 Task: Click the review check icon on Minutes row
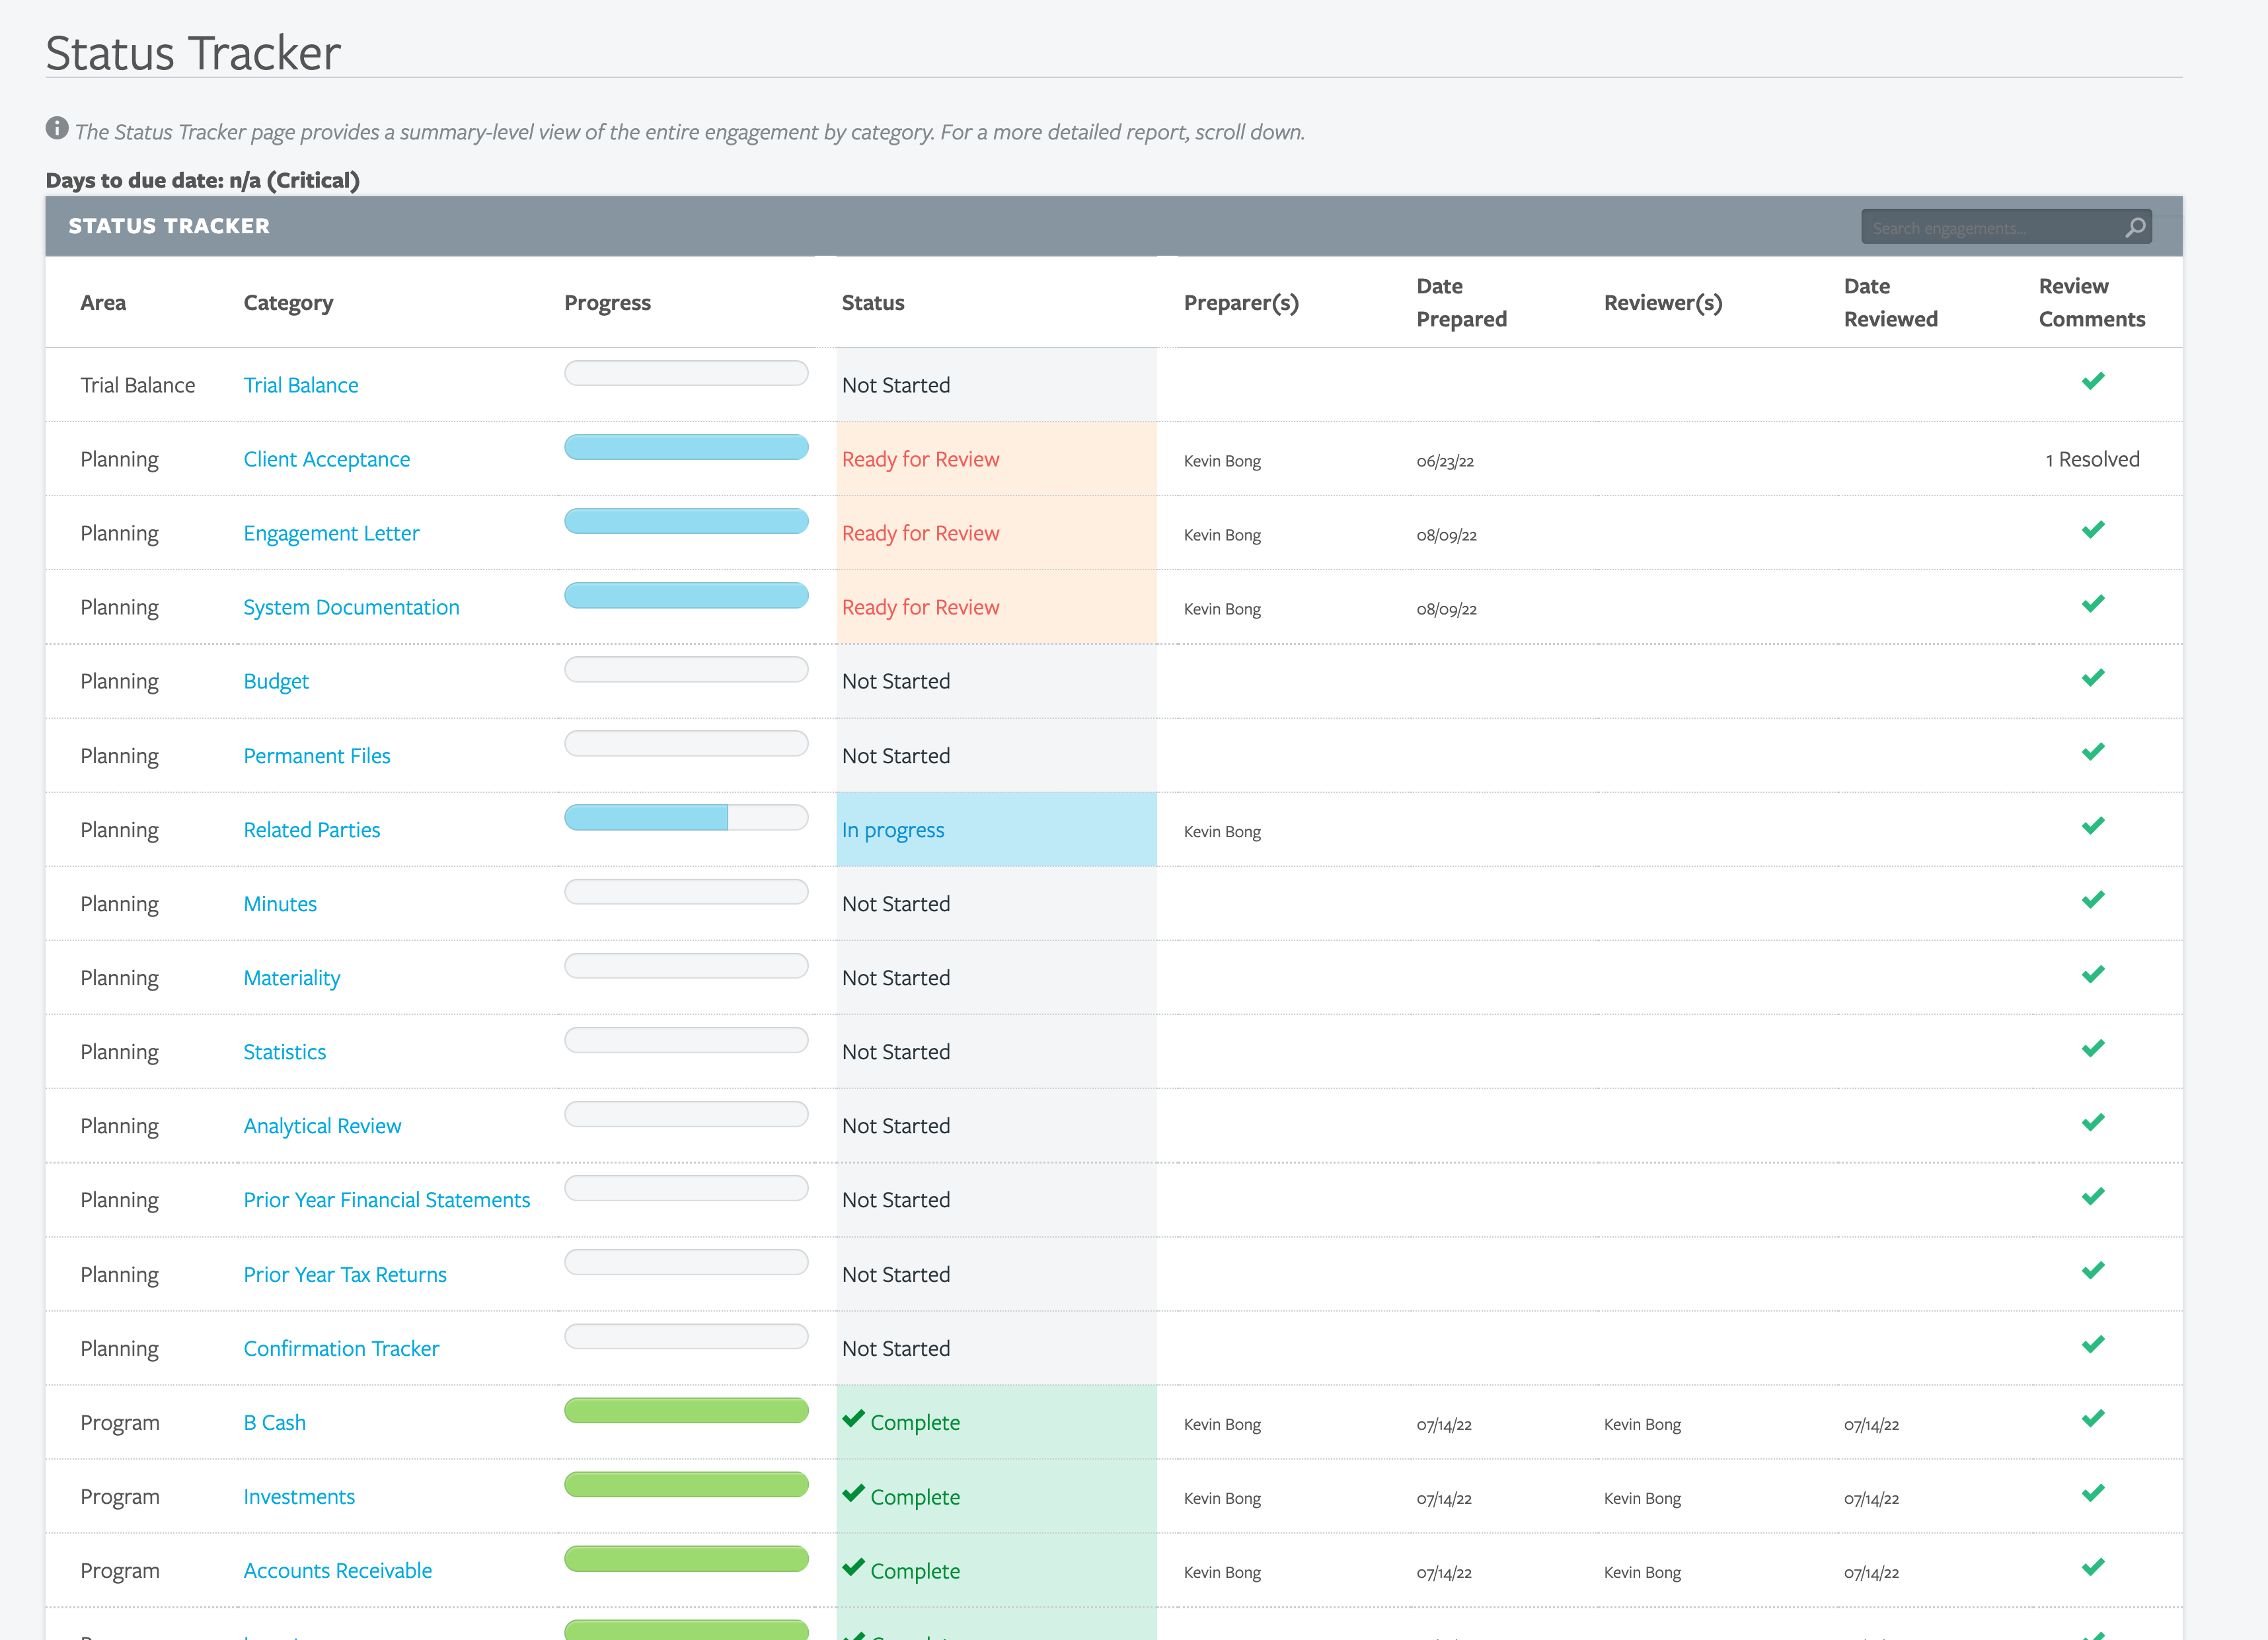[2093, 899]
